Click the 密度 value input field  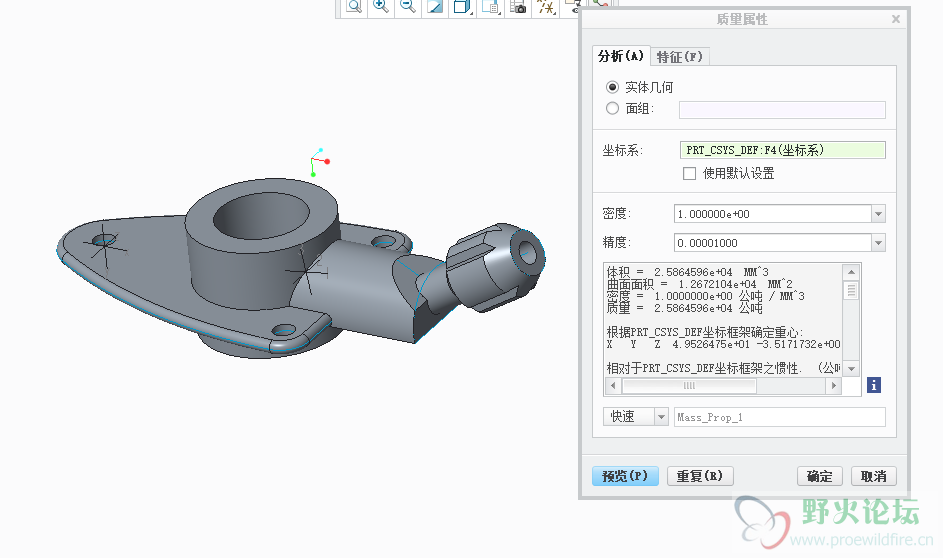pos(773,214)
